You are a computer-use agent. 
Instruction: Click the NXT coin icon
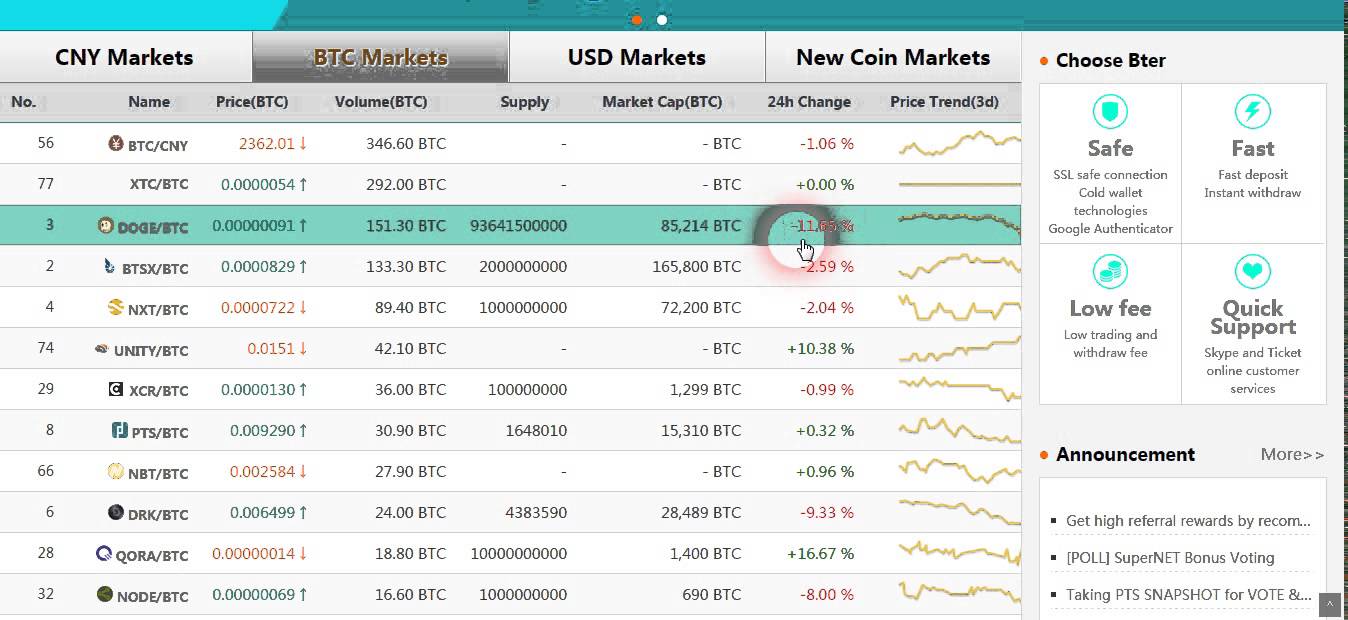tap(116, 308)
